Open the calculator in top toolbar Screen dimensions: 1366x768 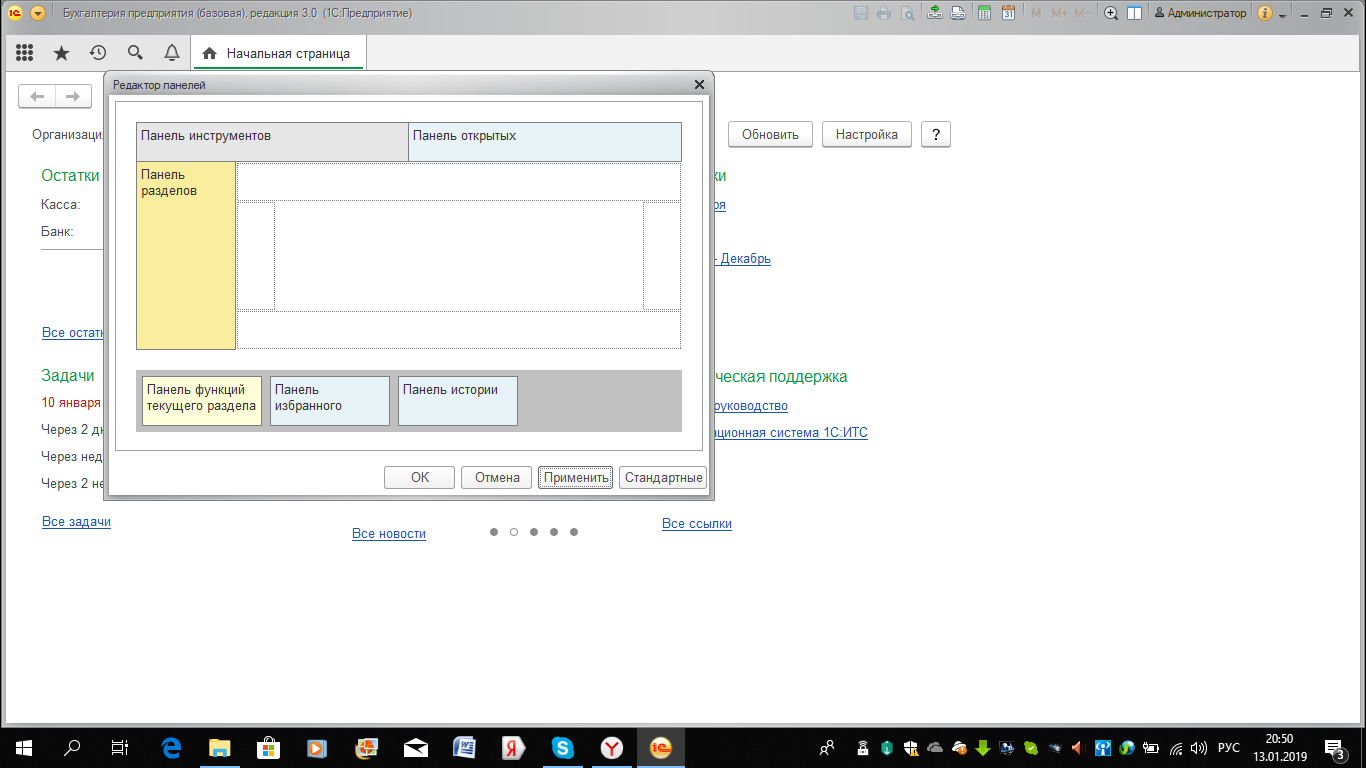[984, 13]
